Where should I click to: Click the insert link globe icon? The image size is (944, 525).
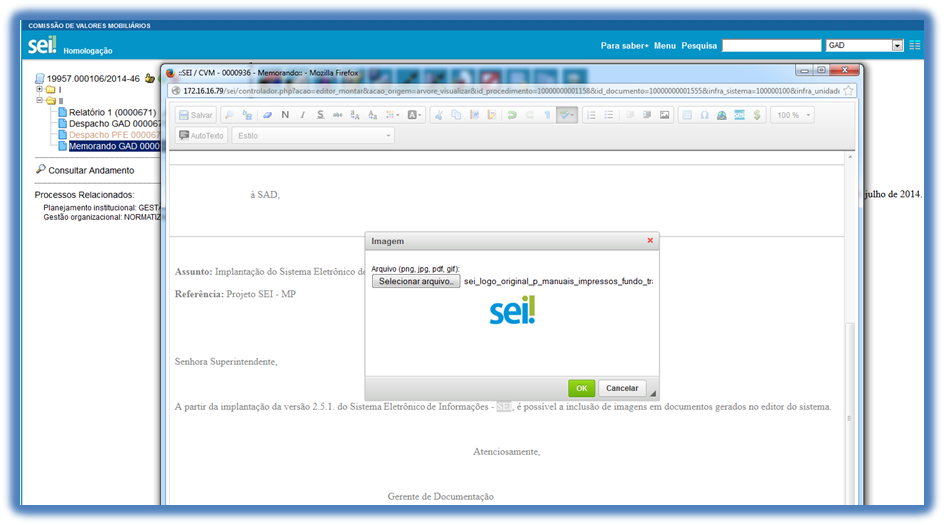coord(722,115)
